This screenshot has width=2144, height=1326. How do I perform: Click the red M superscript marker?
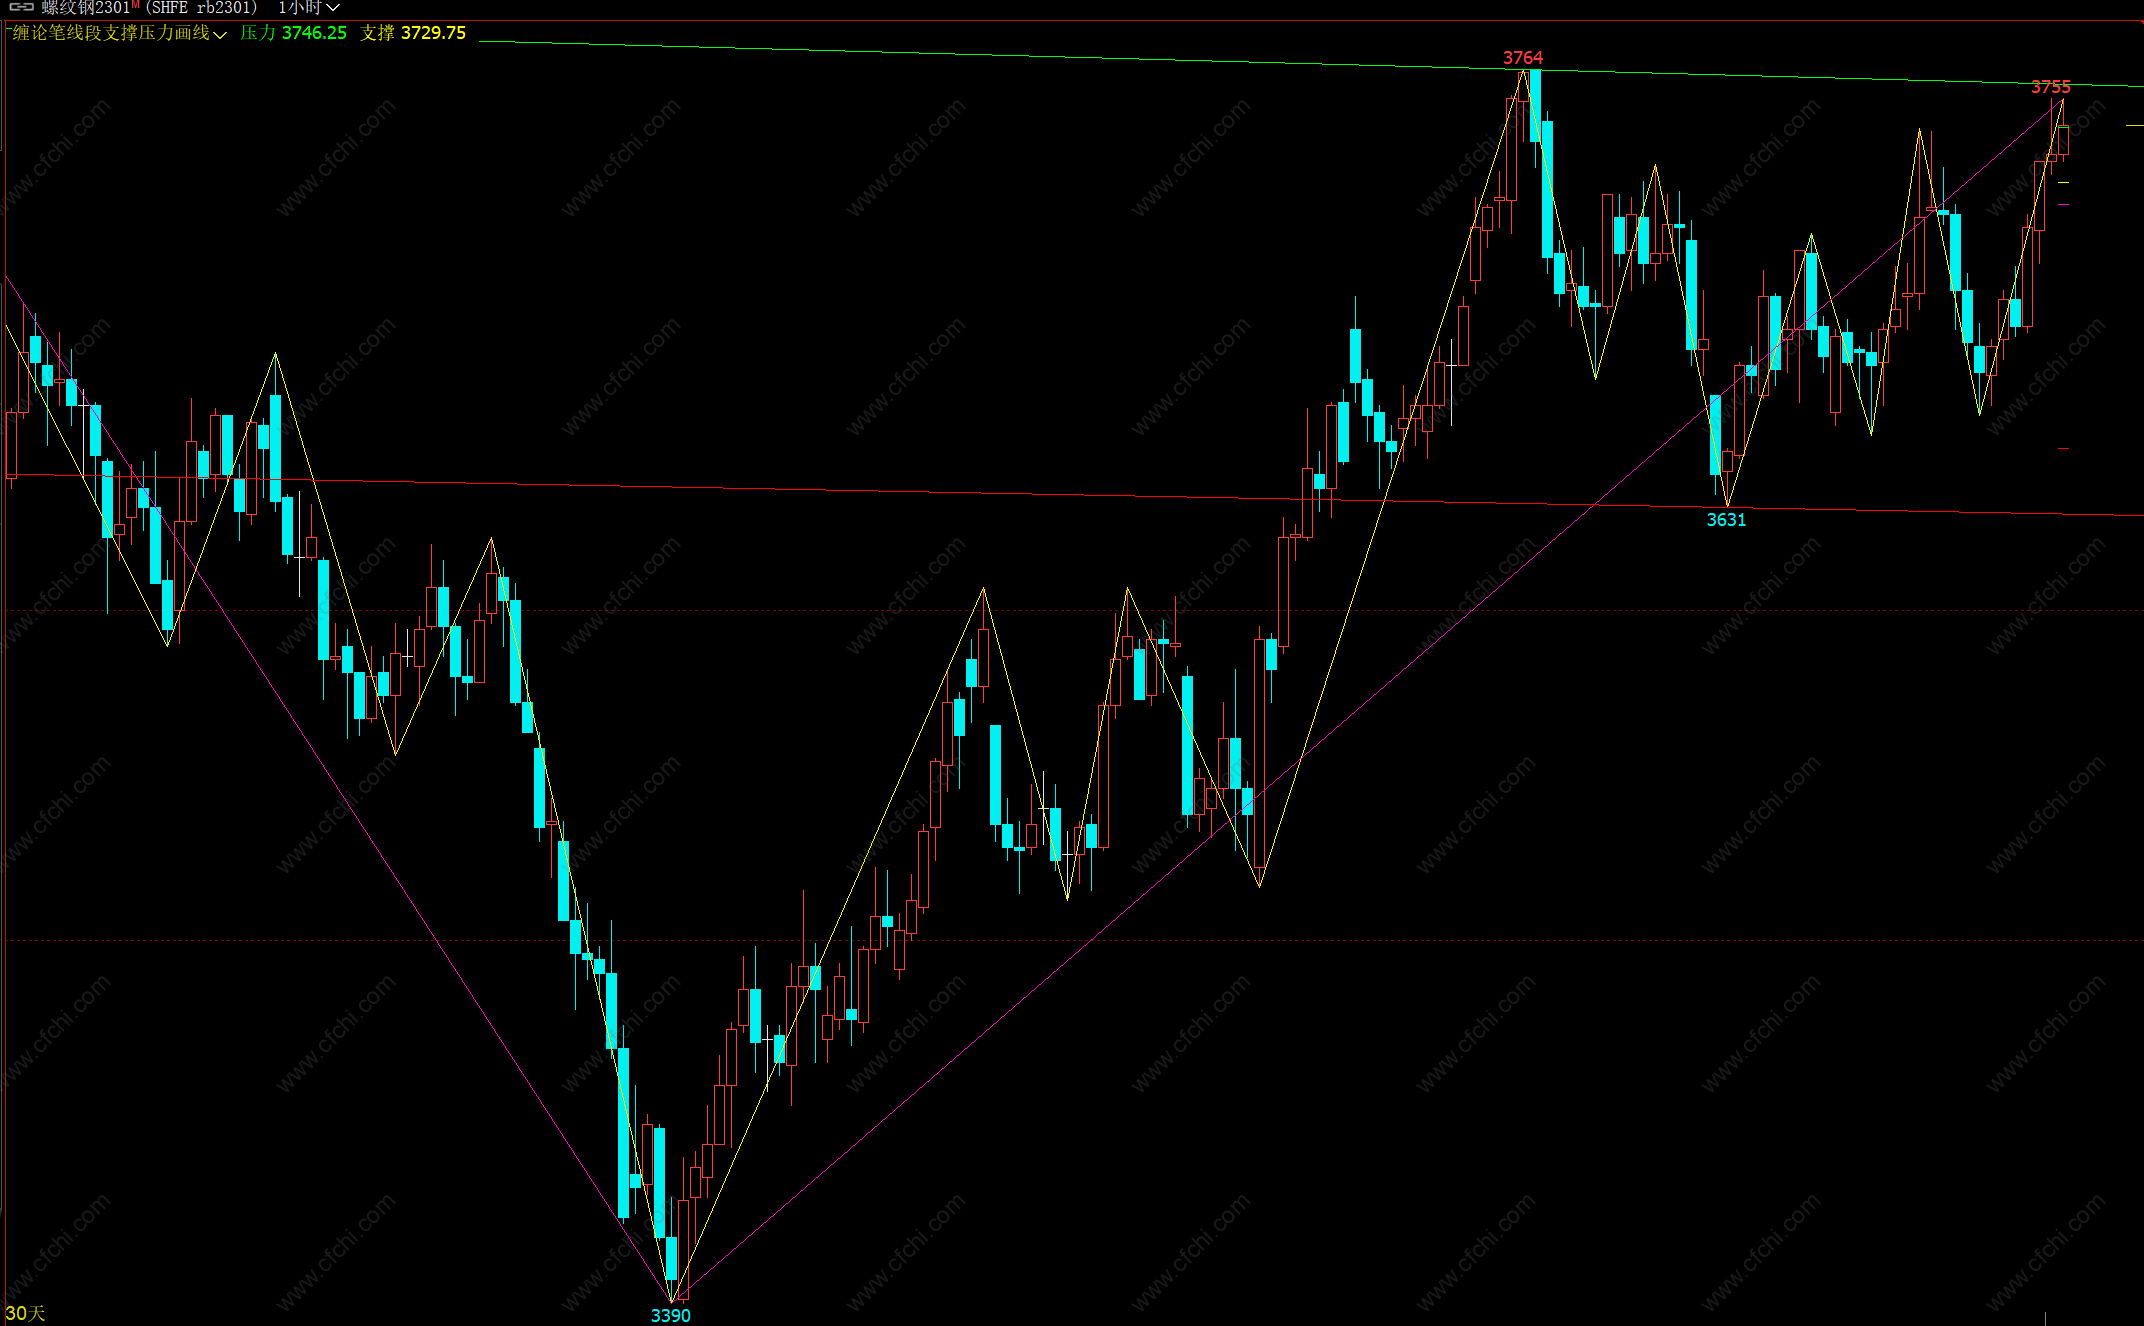pyautogui.click(x=135, y=4)
